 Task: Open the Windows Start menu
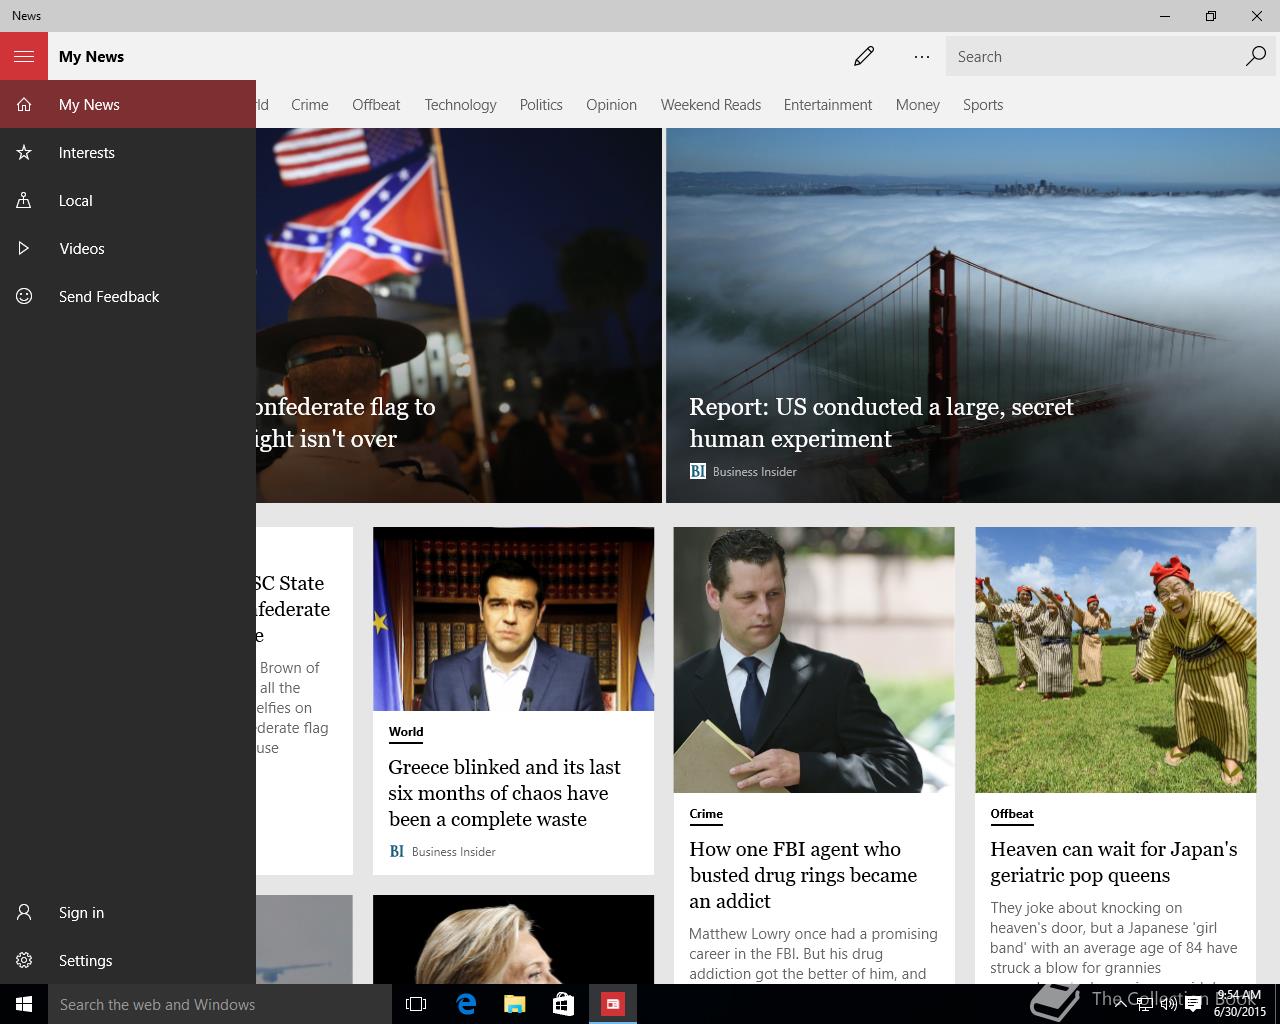(24, 1004)
